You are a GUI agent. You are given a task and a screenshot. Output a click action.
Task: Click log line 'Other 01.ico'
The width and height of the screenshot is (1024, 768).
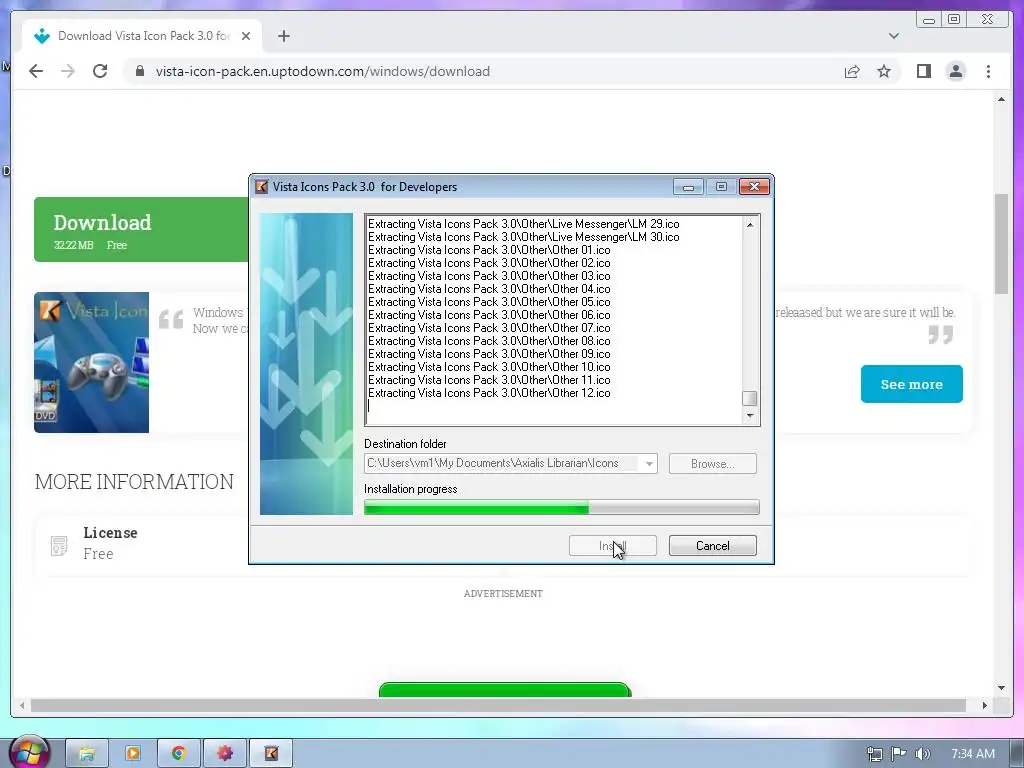pyautogui.click(x=489, y=250)
